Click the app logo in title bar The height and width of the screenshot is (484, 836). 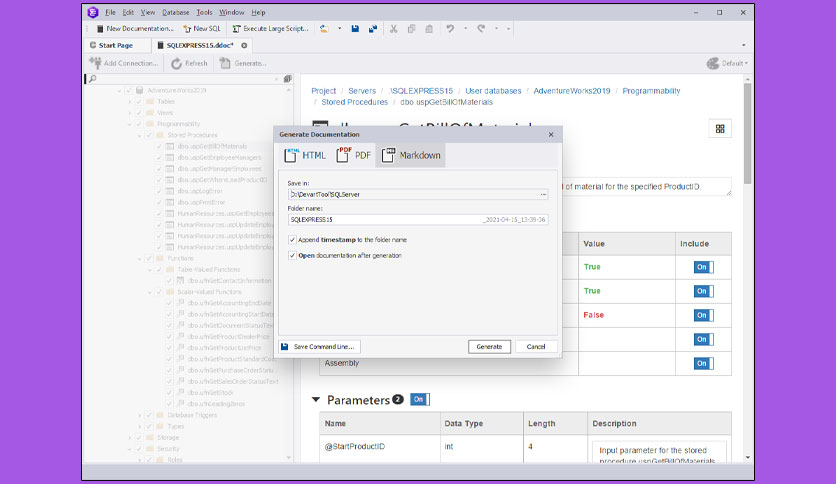click(x=93, y=12)
